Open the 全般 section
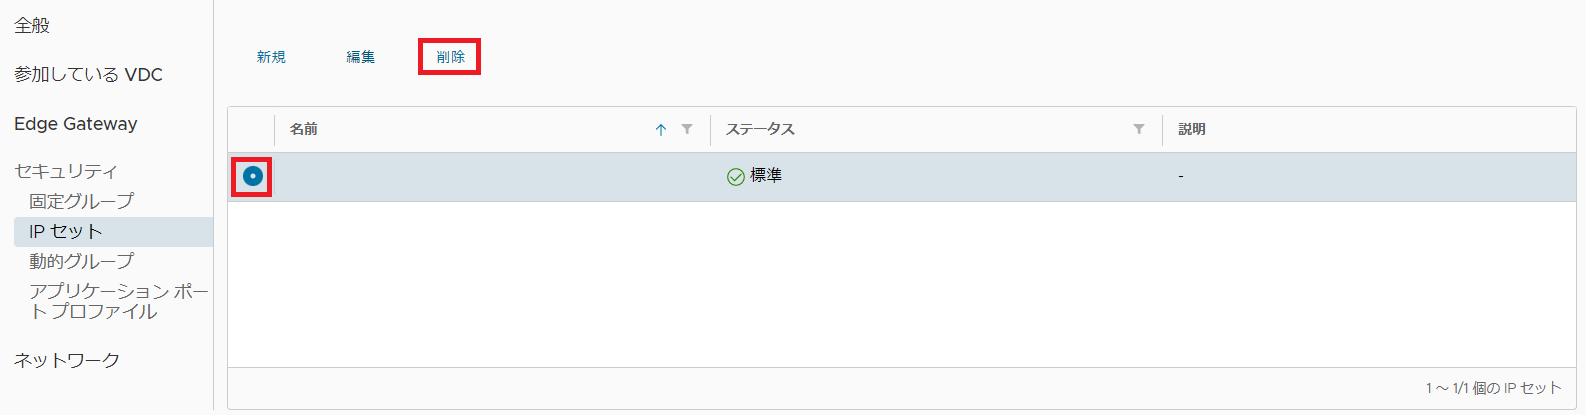The image size is (1586, 415). tap(32, 25)
